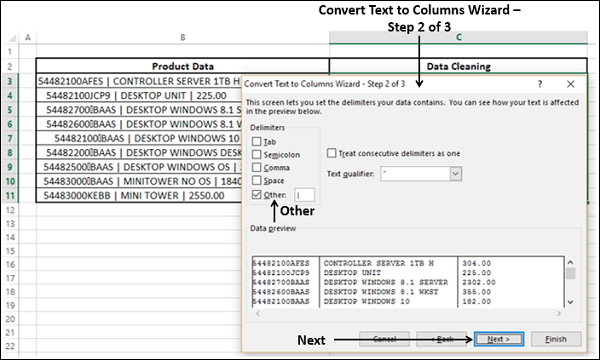Click the Next > button

point(499,339)
